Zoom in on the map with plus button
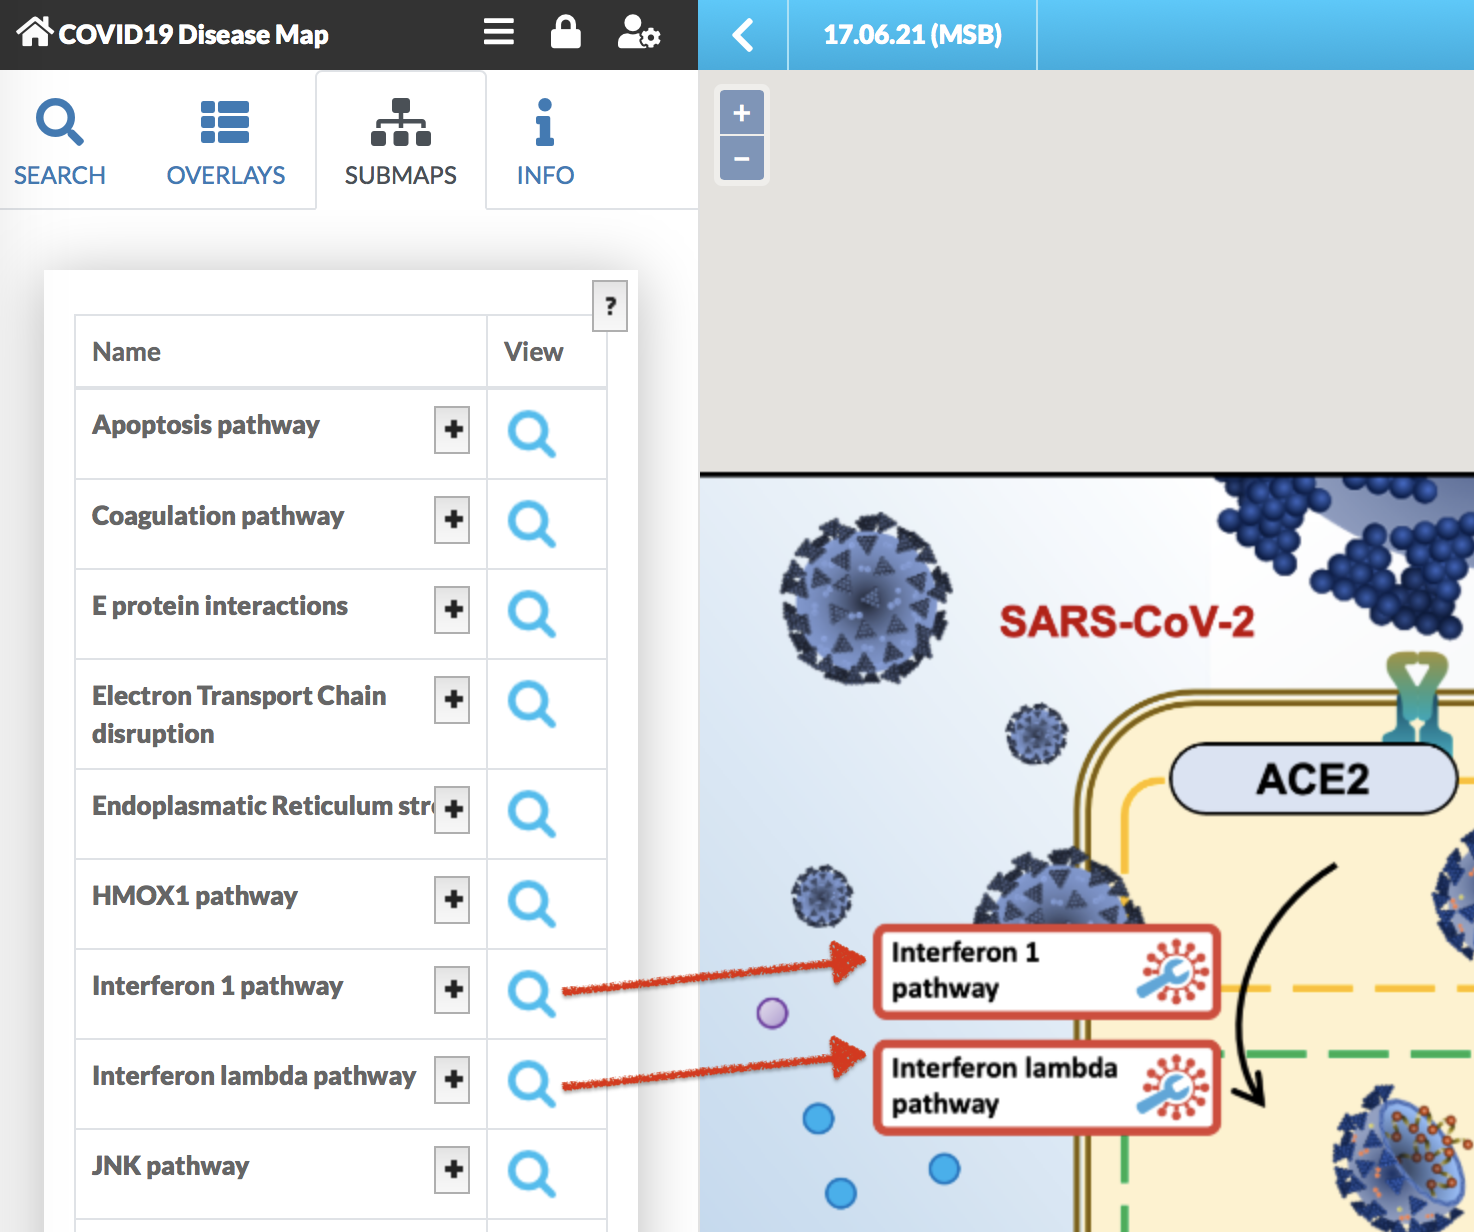 pos(742,113)
